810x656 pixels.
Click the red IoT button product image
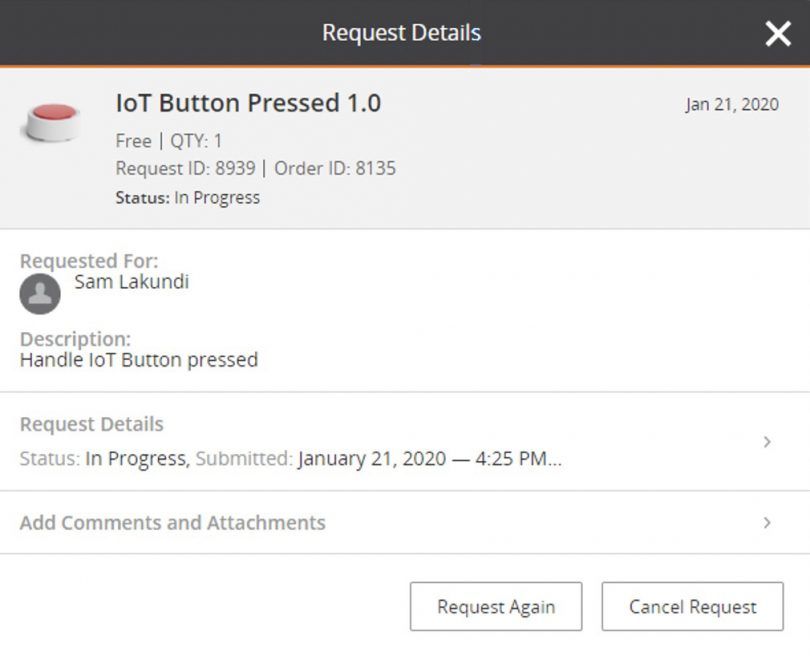52,122
